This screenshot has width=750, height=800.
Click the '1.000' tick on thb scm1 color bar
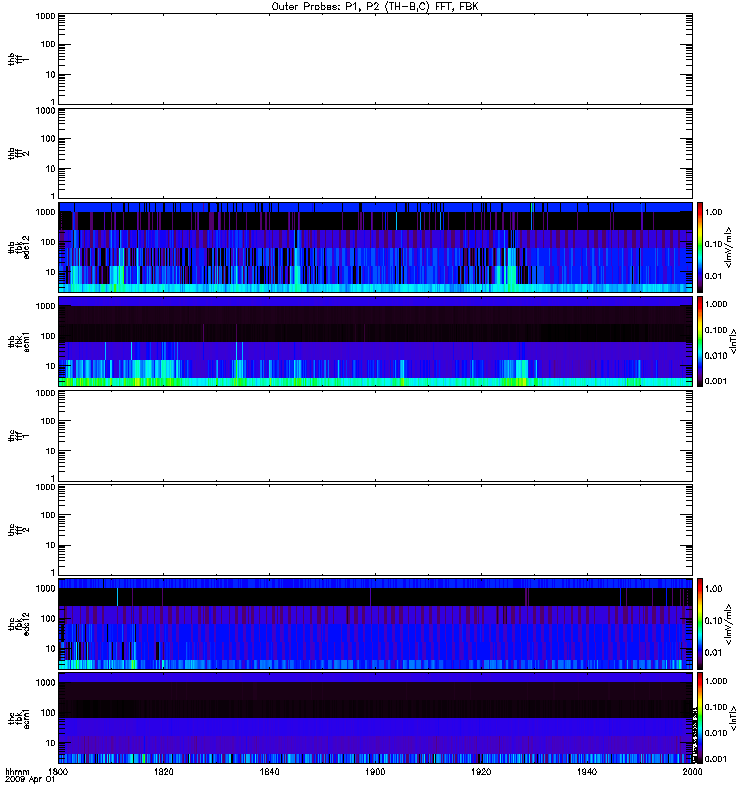[716, 304]
